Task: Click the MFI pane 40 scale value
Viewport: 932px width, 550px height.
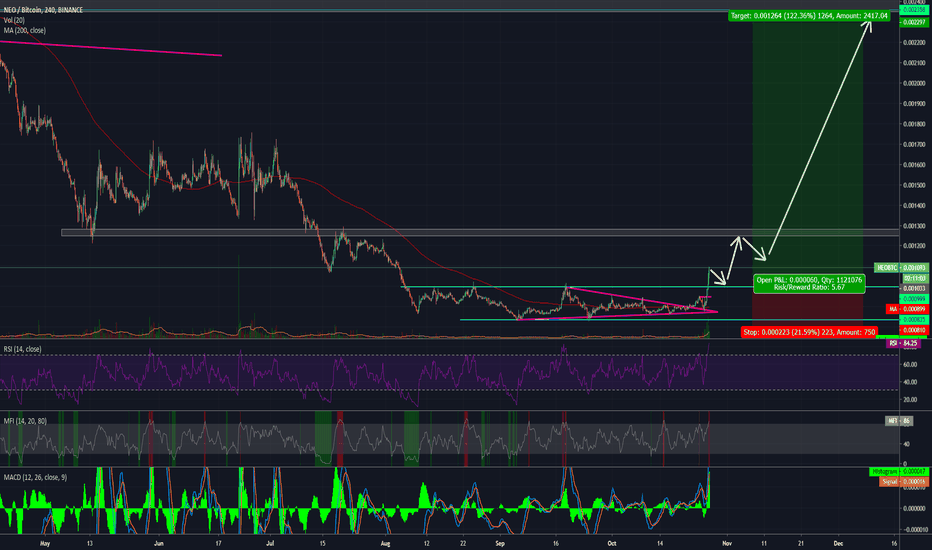Action: [x=906, y=444]
